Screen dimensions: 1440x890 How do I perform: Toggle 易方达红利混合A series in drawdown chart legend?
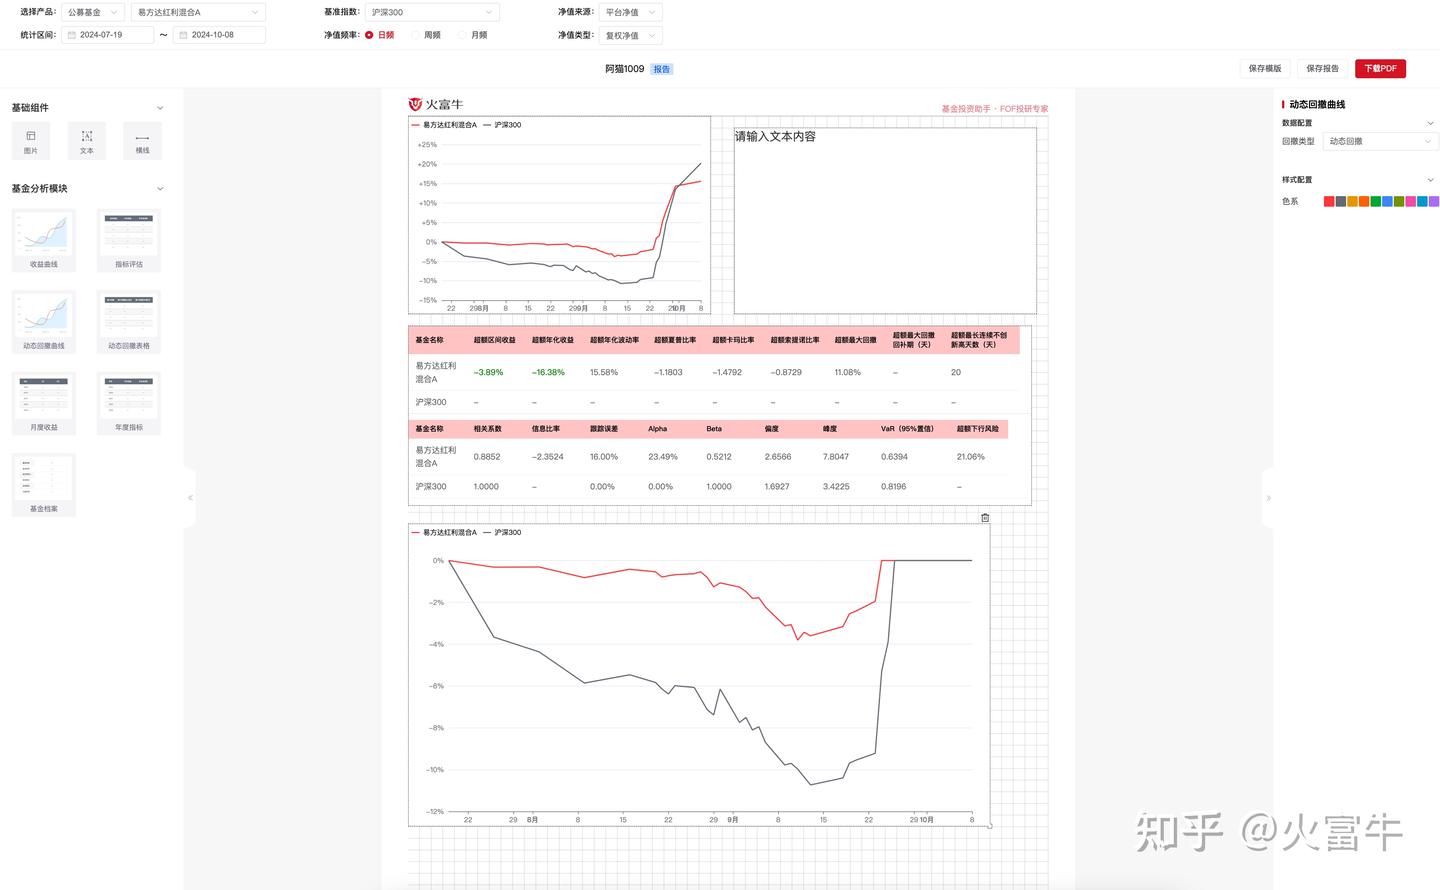tap(444, 532)
